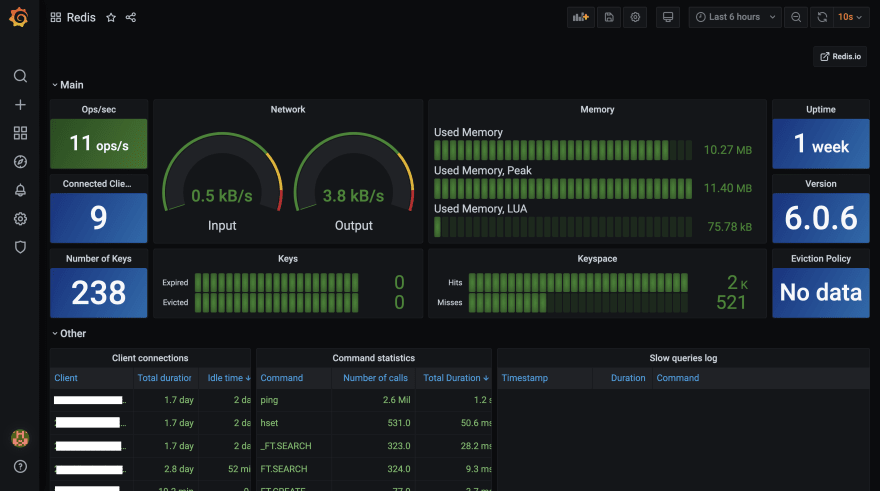Open the 10s refresh interval dropdown
The image size is (880, 491).
pyautogui.click(x=851, y=17)
